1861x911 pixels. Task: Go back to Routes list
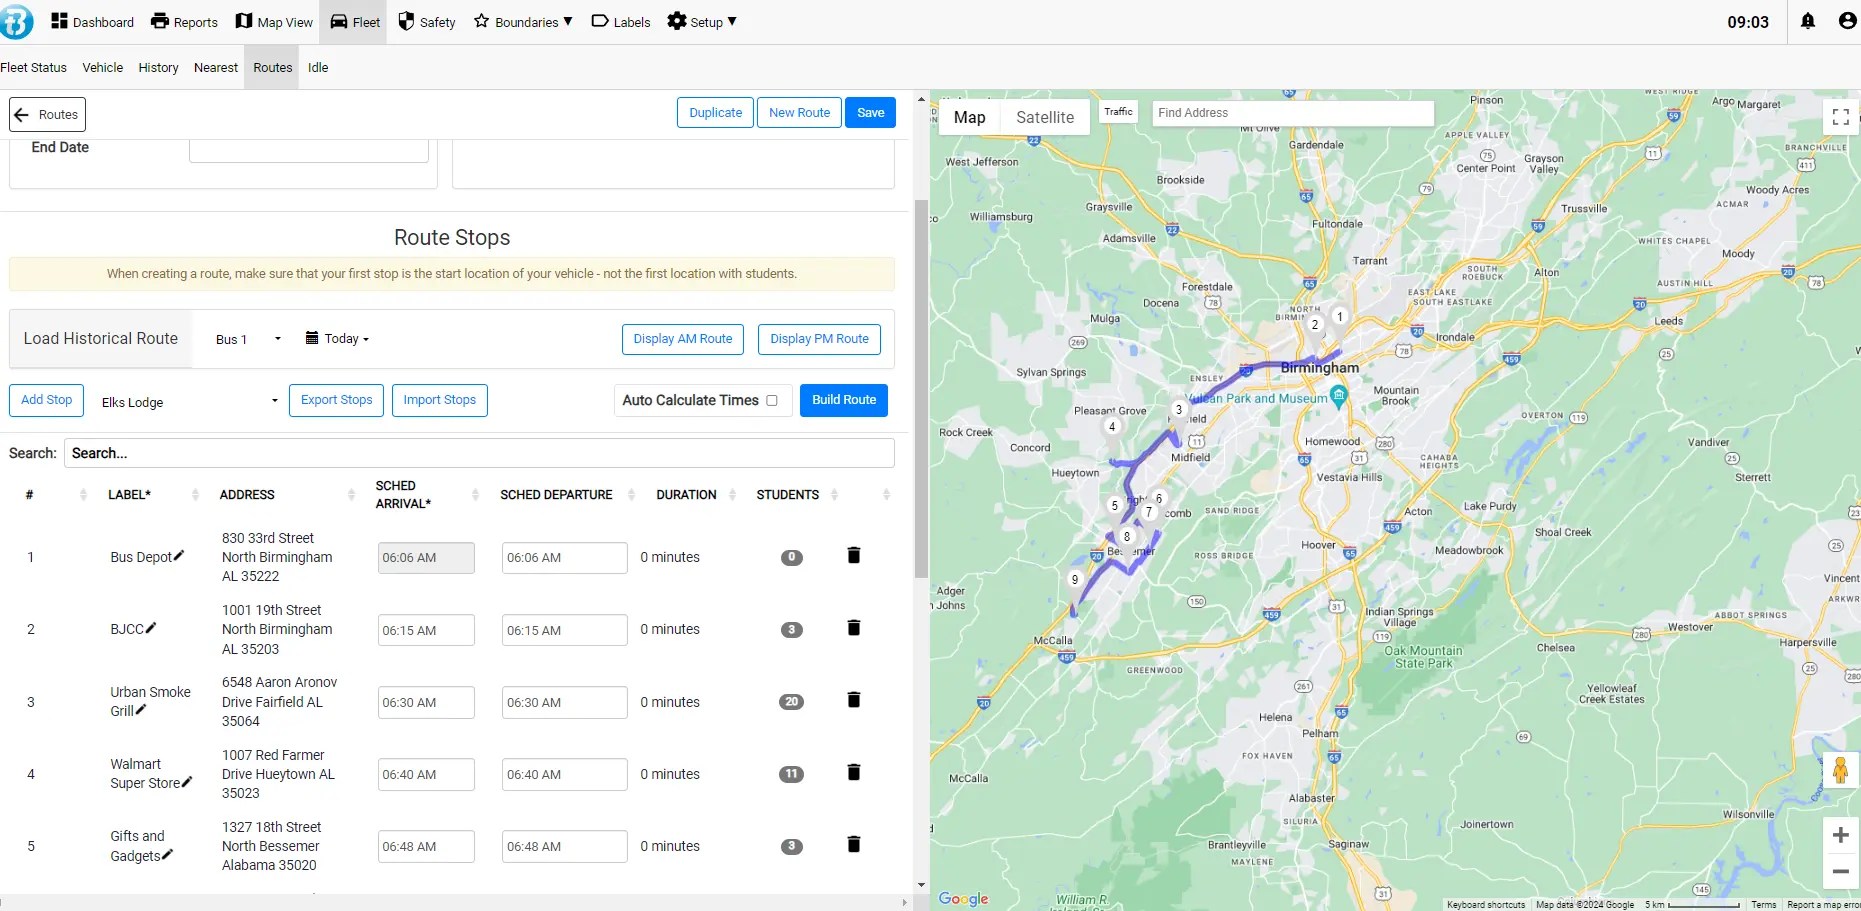pos(47,114)
